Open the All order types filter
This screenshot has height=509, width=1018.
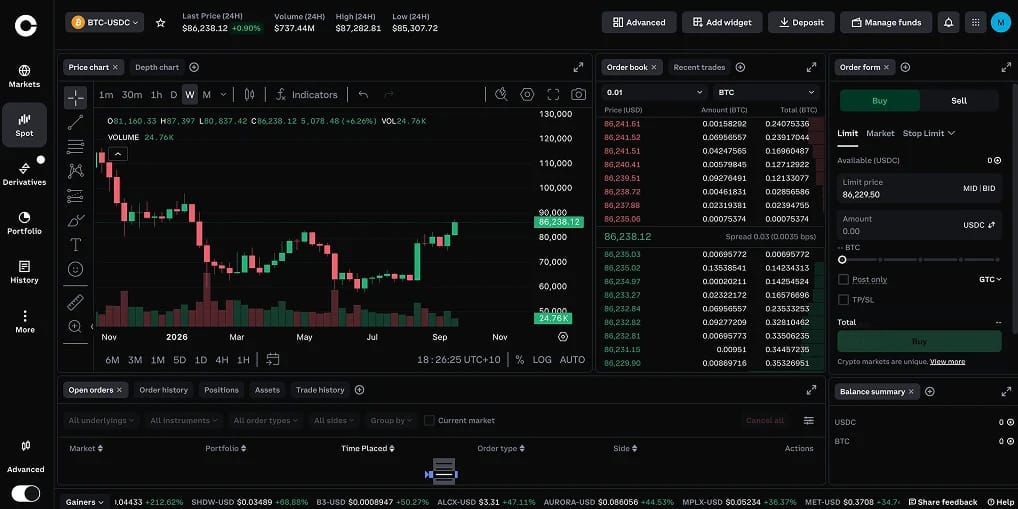pyautogui.click(x=266, y=421)
